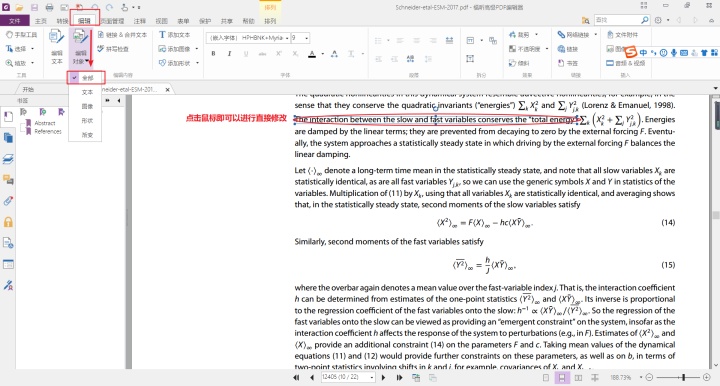The image size is (720, 386).
Task: Go to previous page button
Action: tap(312, 378)
